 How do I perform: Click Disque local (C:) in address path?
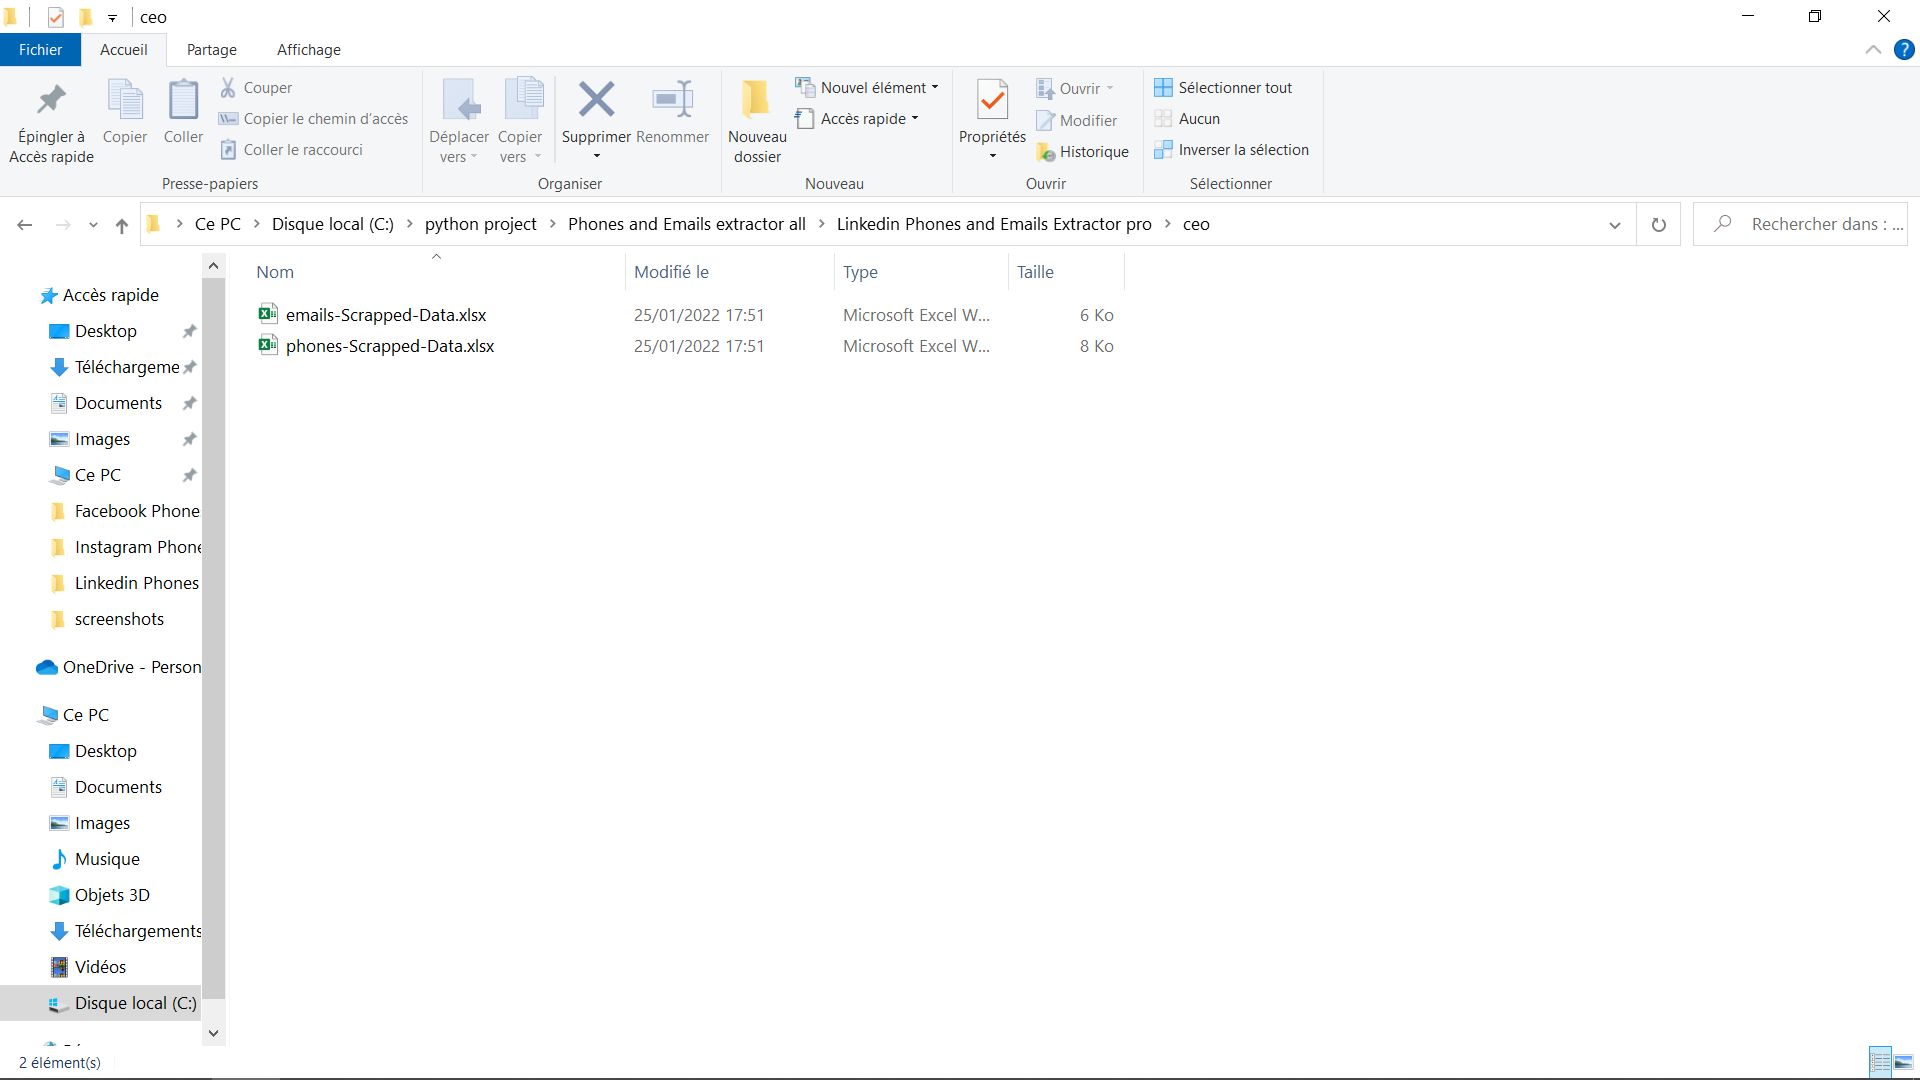(333, 224)
